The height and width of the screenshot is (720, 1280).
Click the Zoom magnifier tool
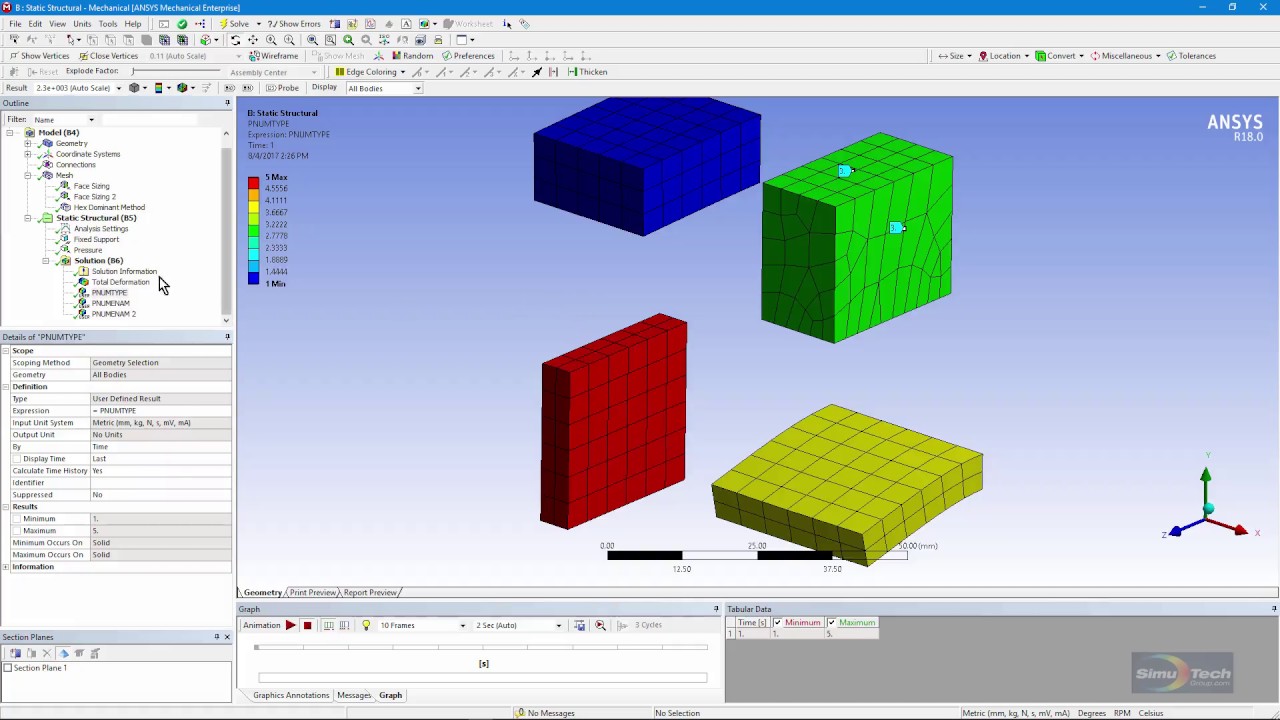[x=271, y=40]
